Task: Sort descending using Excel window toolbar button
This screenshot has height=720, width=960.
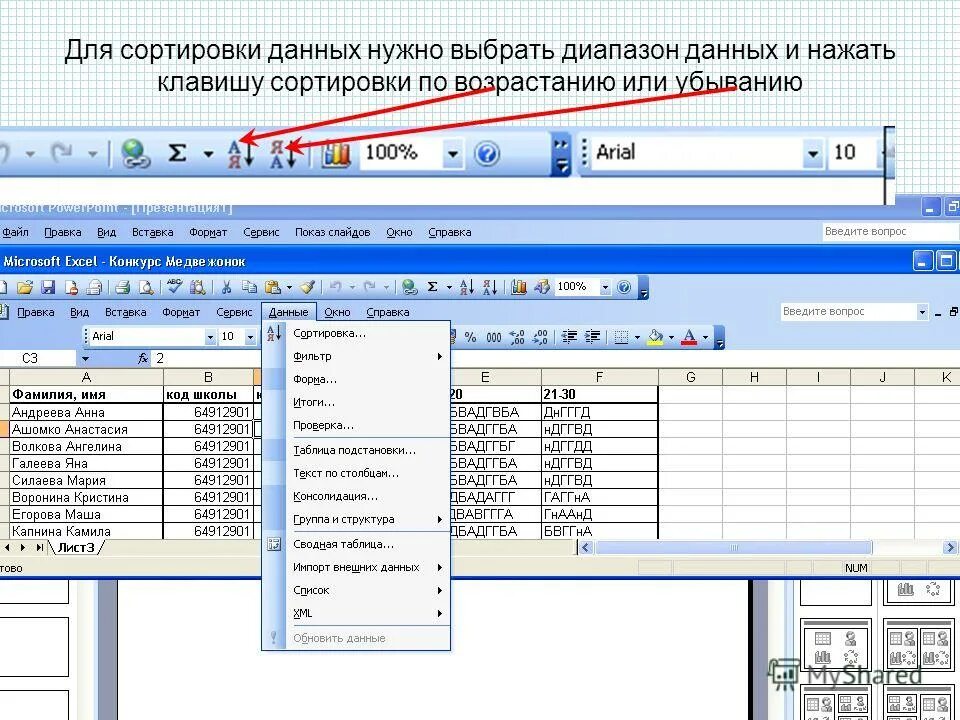Action: (490, 287)
